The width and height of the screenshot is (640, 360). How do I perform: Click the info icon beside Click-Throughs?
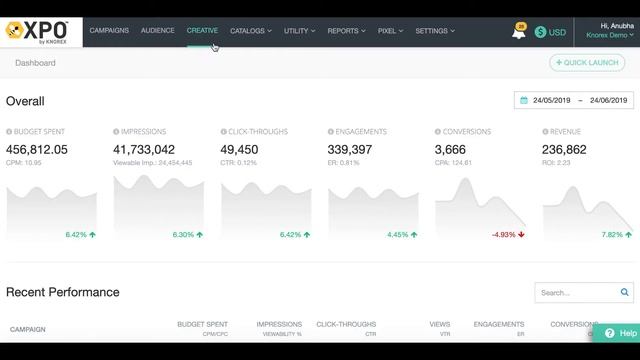tap(223, 131)
